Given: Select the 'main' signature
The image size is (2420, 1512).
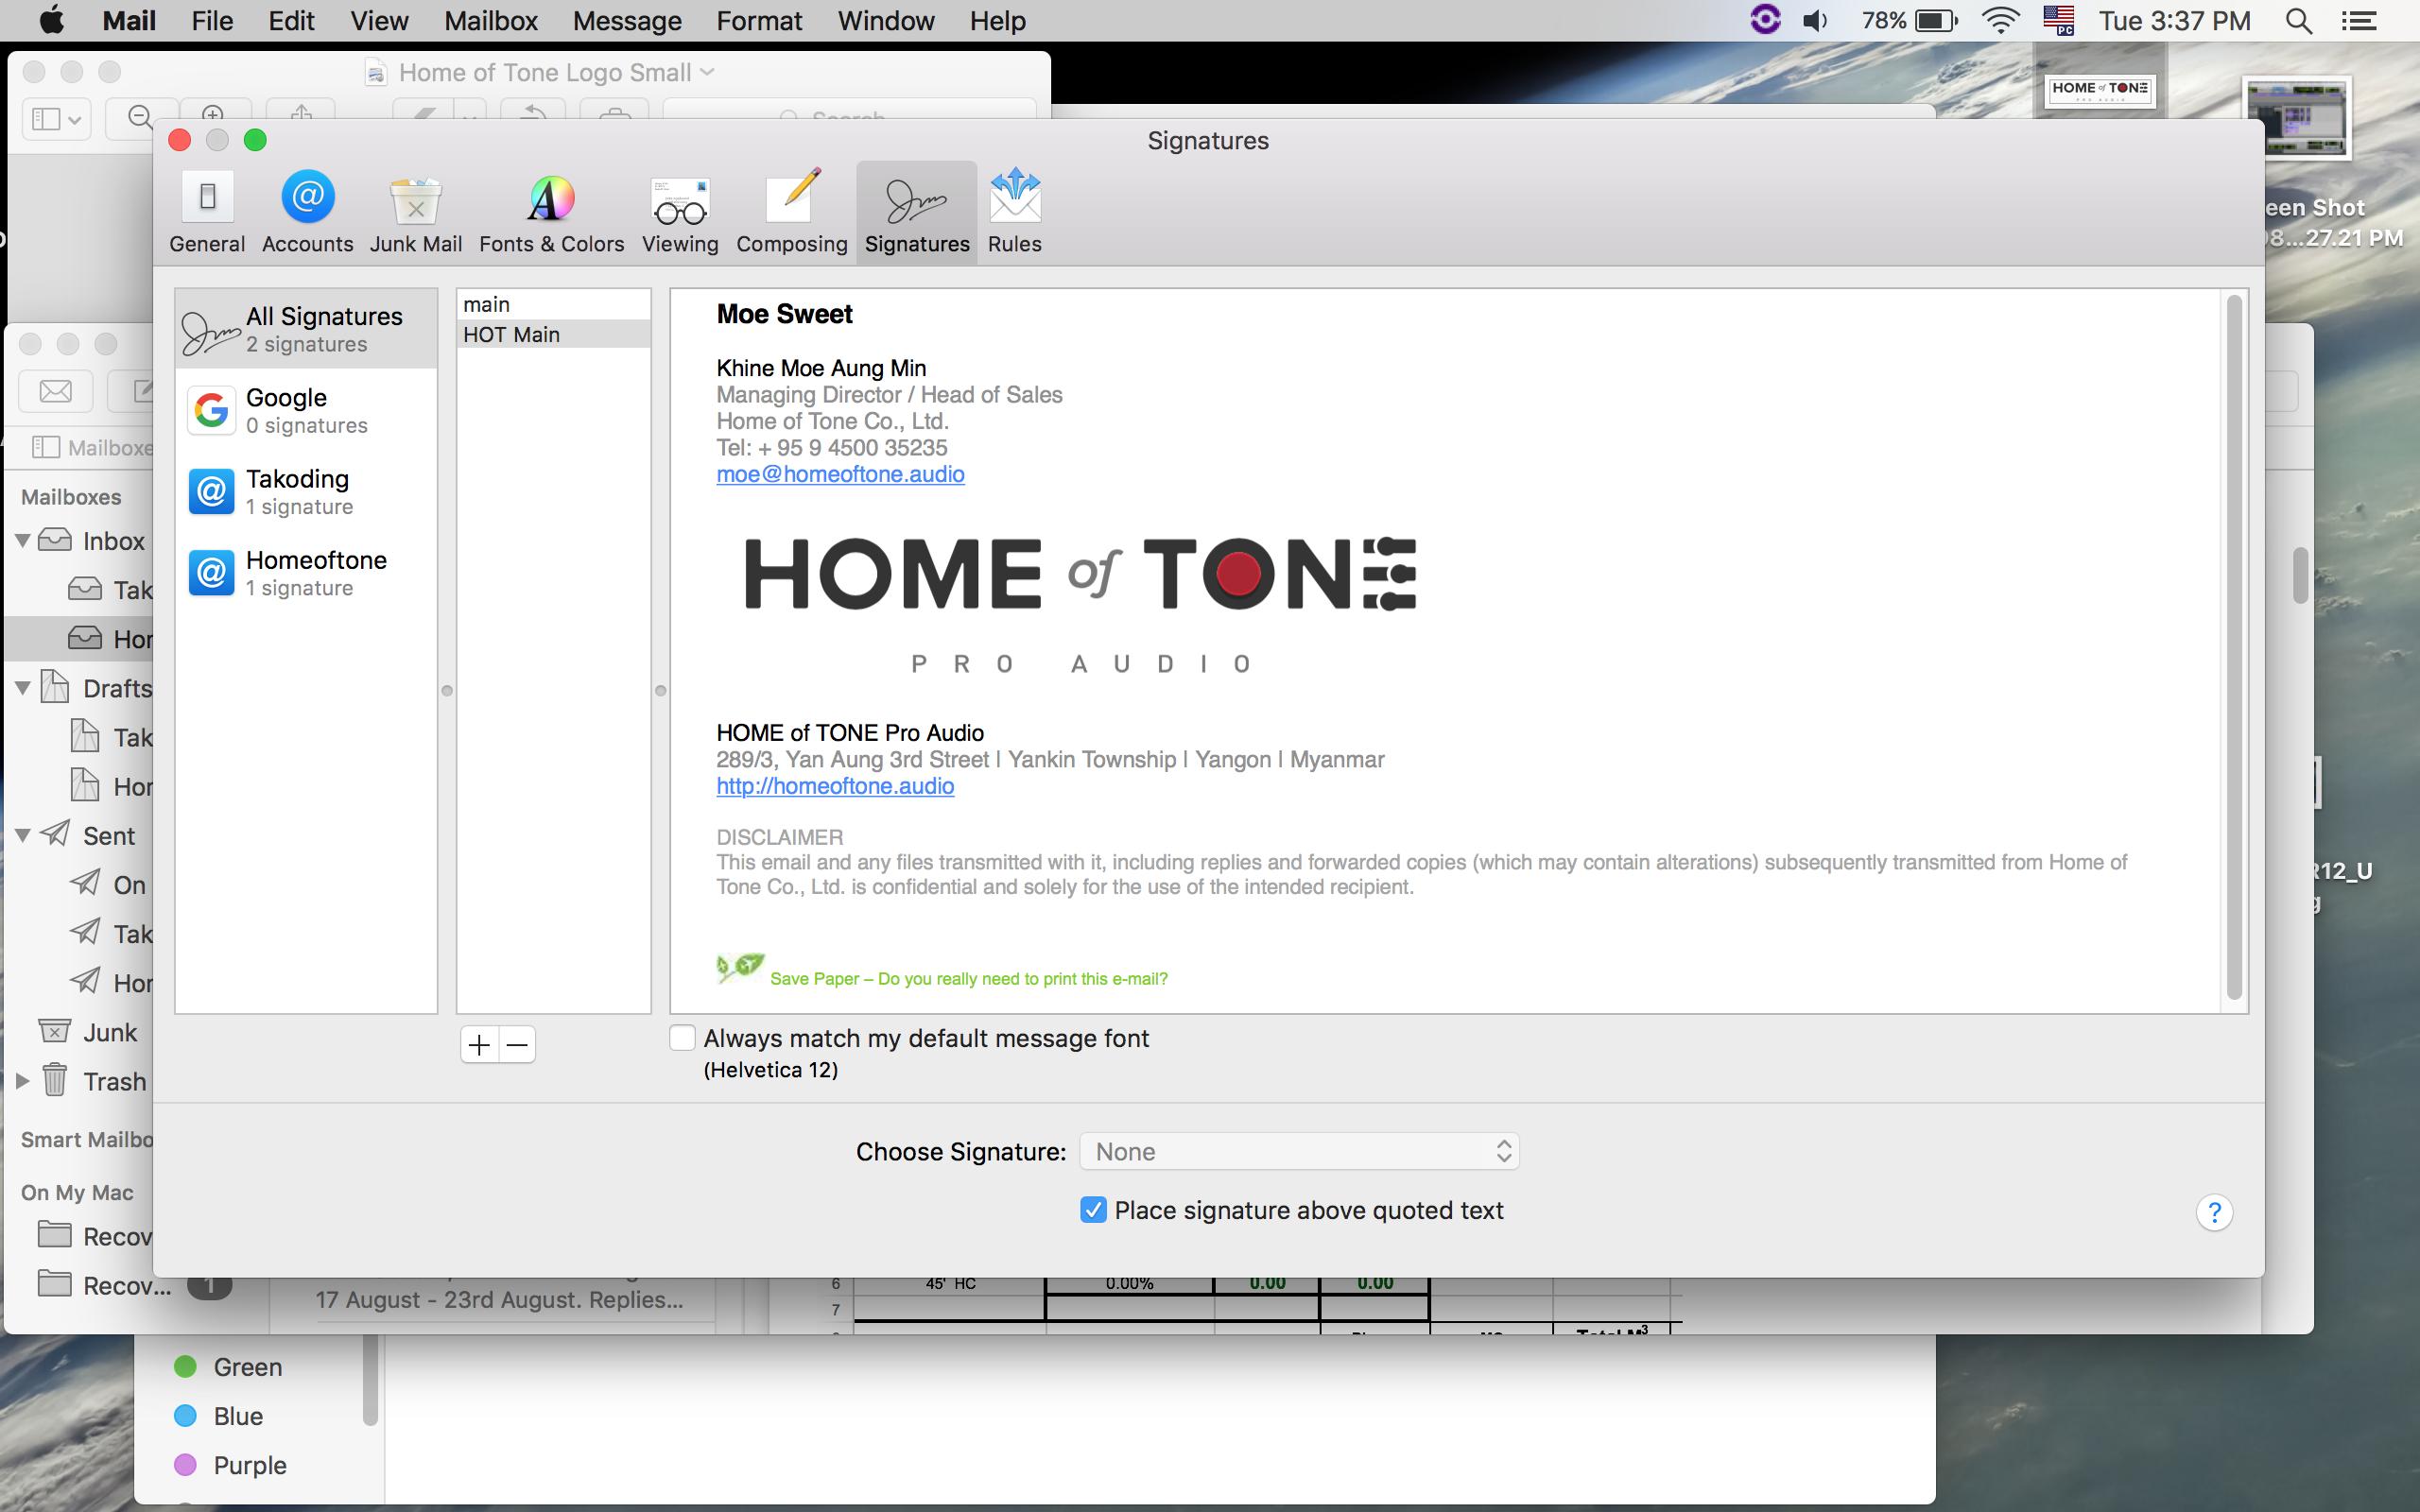Looking at the screenshot, I should point(553,304).
